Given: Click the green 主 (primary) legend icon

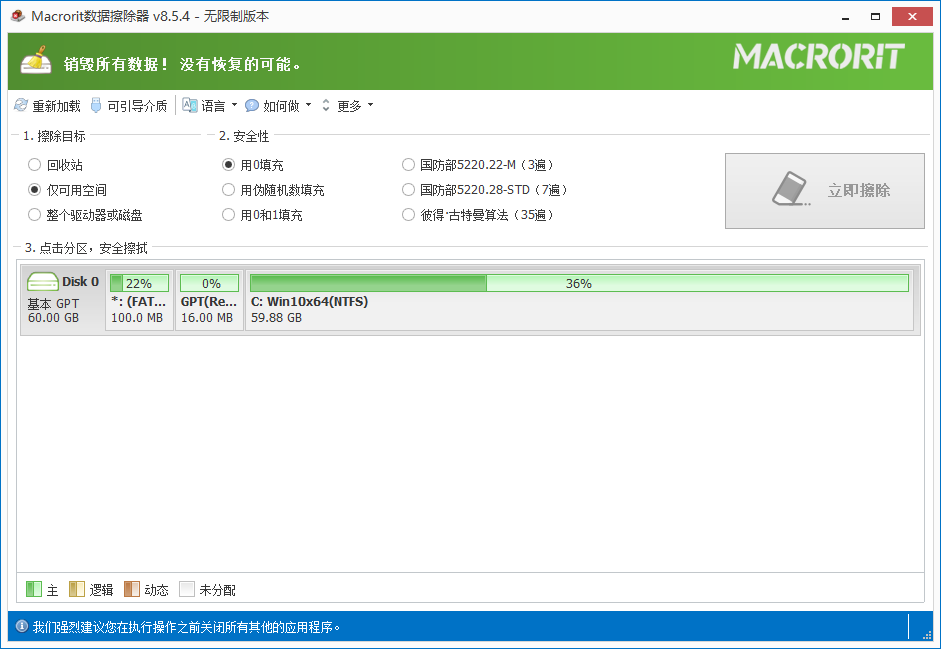Looking at the screenshot, I should click(x=34, y=589).
